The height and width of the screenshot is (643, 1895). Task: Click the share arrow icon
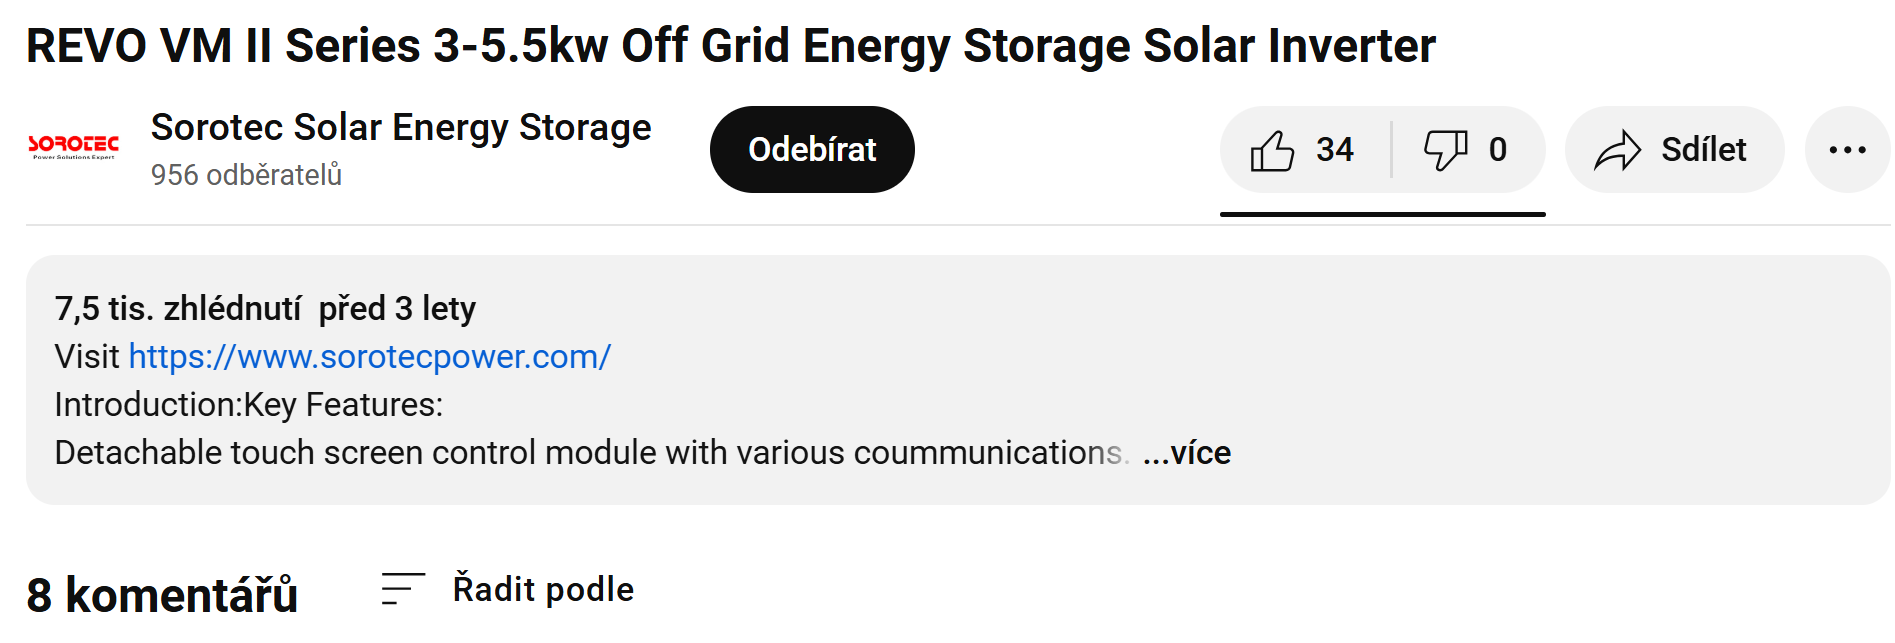point(1617,150)
